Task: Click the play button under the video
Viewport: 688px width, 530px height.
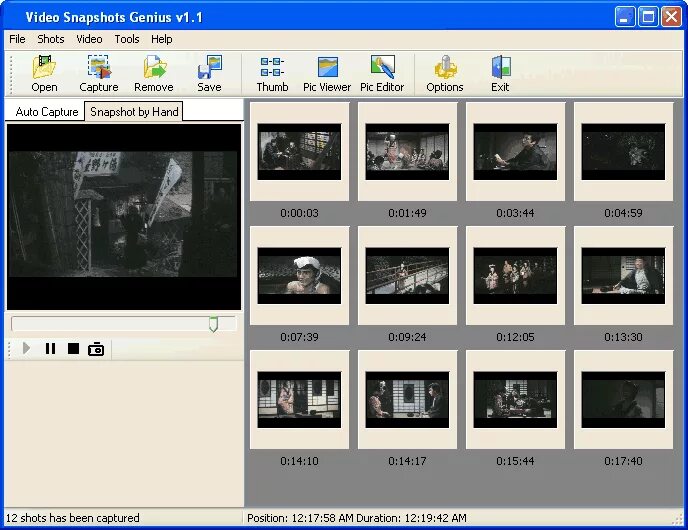Action: (26, 348)
